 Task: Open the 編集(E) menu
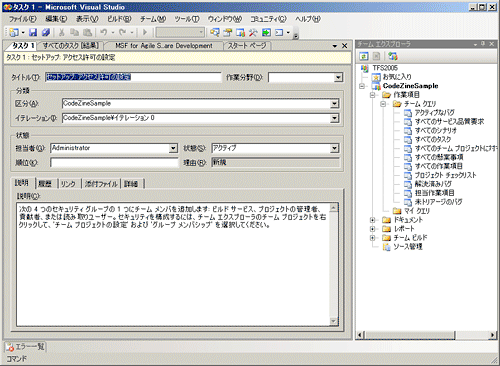click(56, 19)
